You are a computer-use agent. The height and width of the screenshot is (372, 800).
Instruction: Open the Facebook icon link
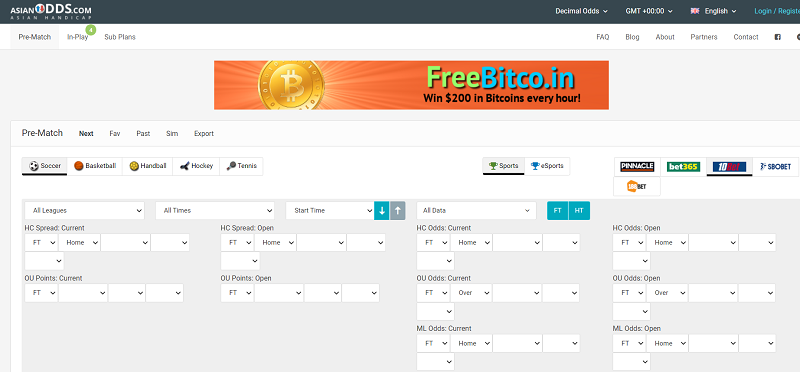coord(778,37)
